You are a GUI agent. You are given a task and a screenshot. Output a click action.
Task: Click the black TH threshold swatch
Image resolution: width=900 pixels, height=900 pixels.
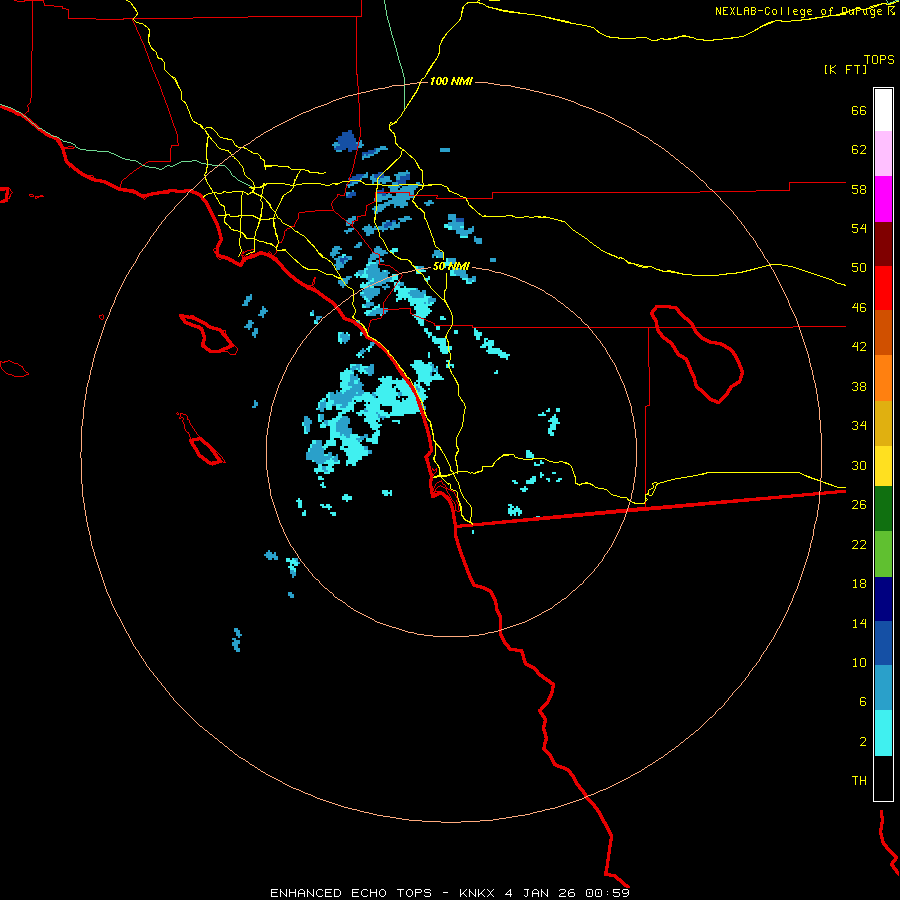(x=883, y=778)
